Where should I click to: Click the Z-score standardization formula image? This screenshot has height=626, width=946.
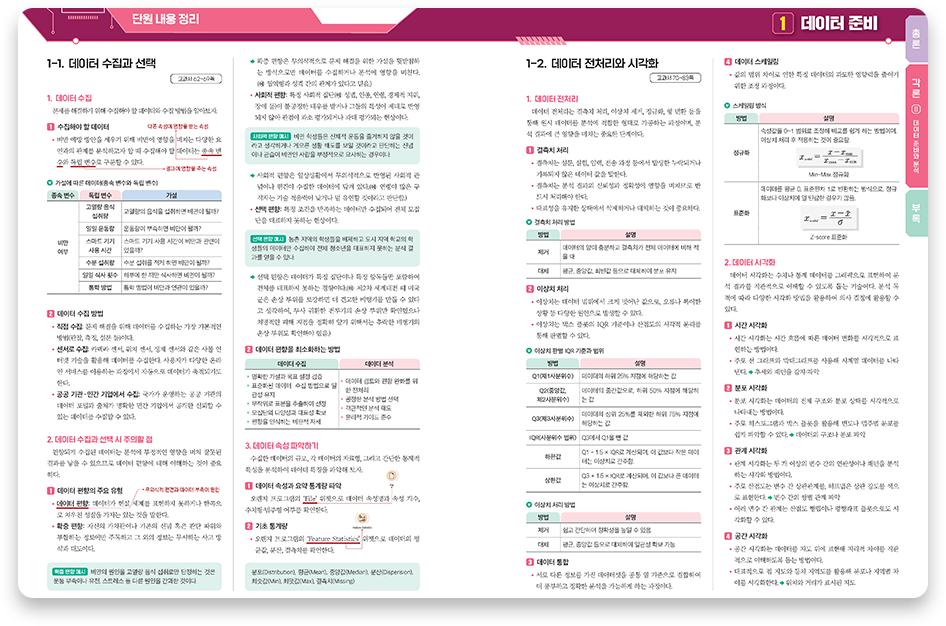(830, 218)
